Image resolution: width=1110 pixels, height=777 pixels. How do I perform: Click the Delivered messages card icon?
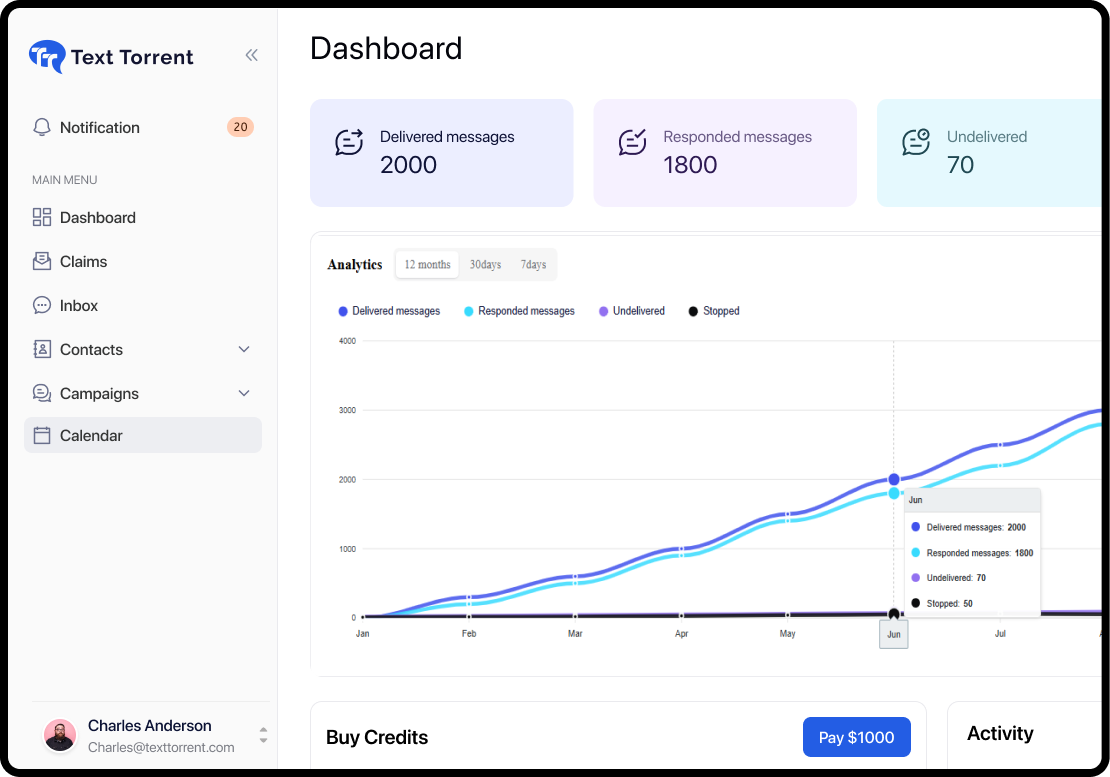[x=349, y=142]
